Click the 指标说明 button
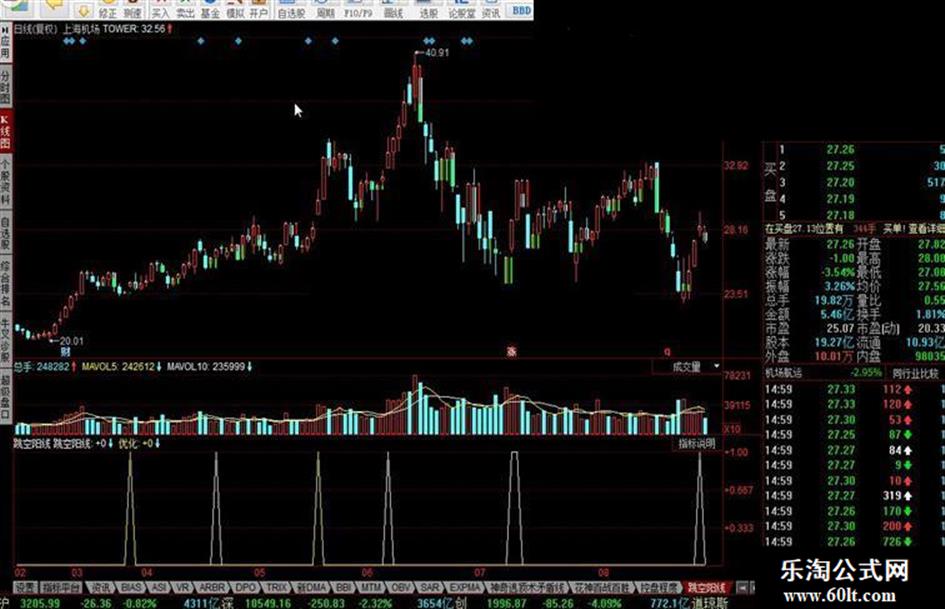 coord(696,444)
